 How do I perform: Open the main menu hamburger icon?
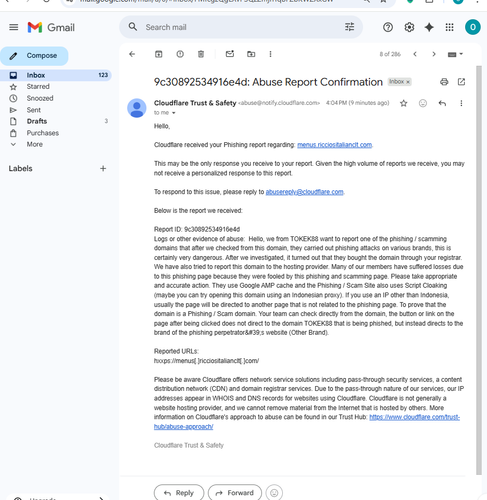(14, 27)
